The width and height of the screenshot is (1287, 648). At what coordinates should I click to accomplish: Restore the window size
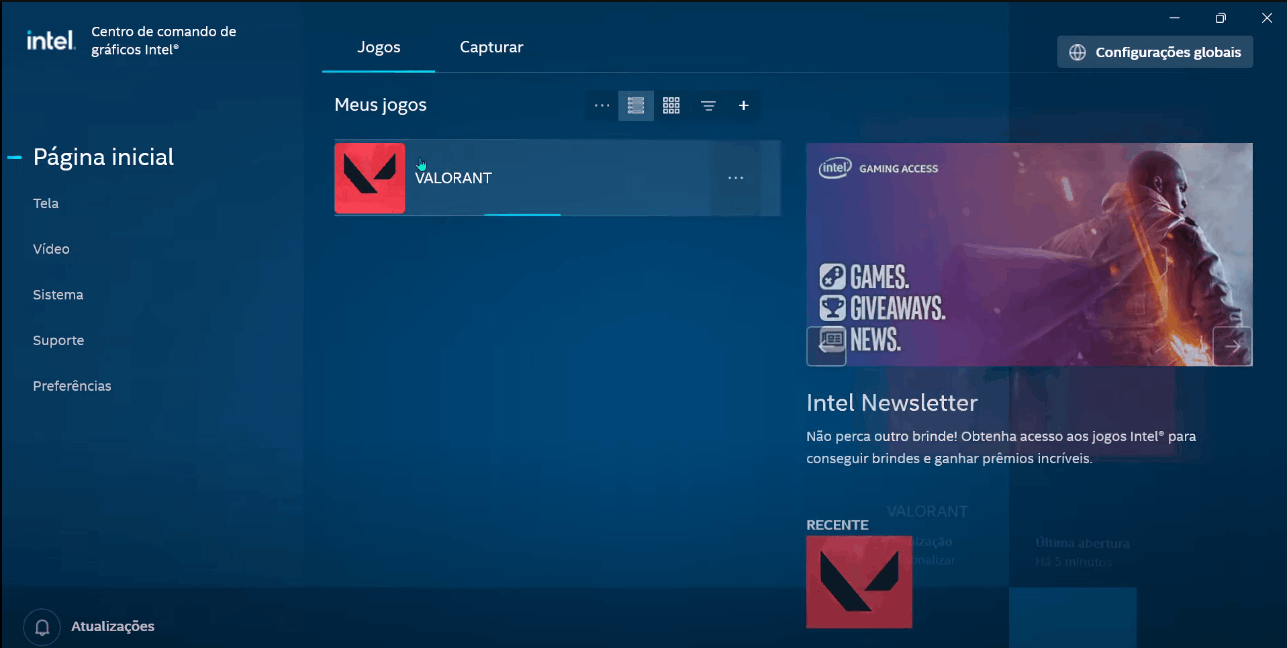[1220, 18]
